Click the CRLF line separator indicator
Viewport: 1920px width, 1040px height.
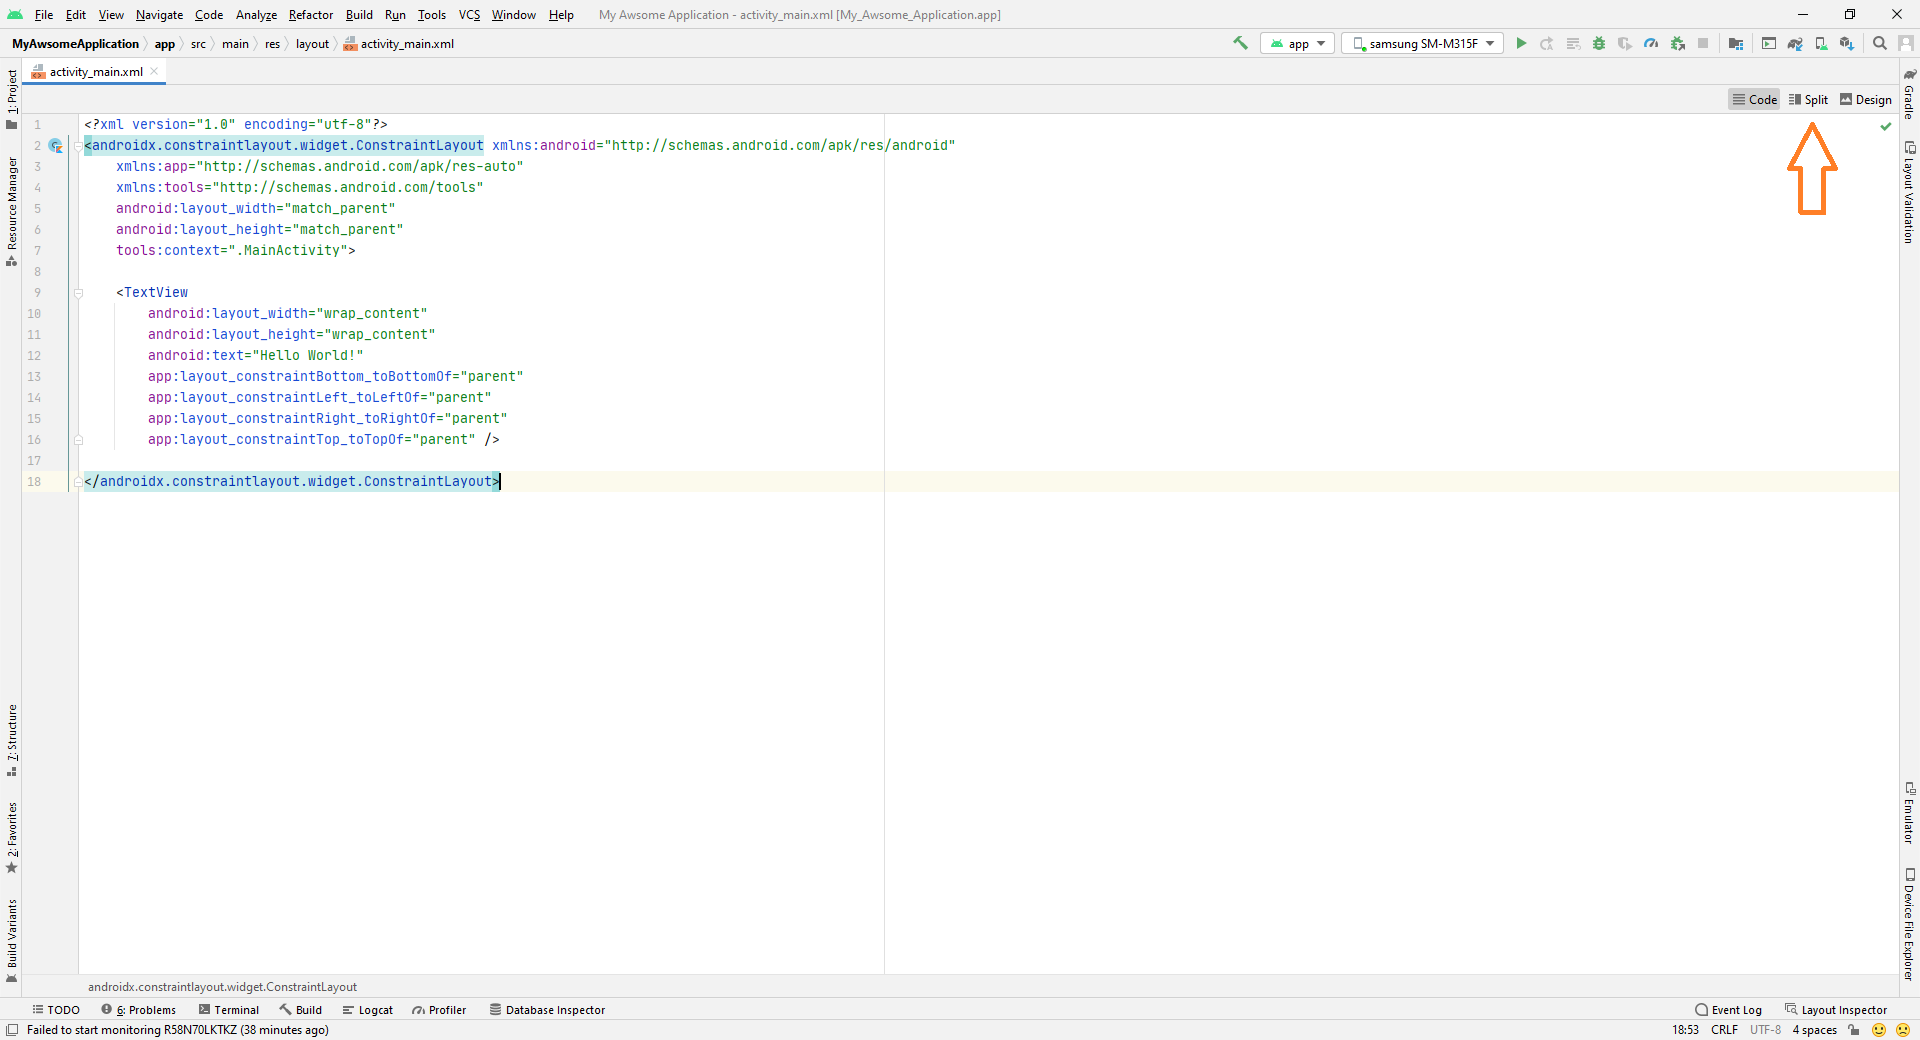click(x=1724, y=1030)
